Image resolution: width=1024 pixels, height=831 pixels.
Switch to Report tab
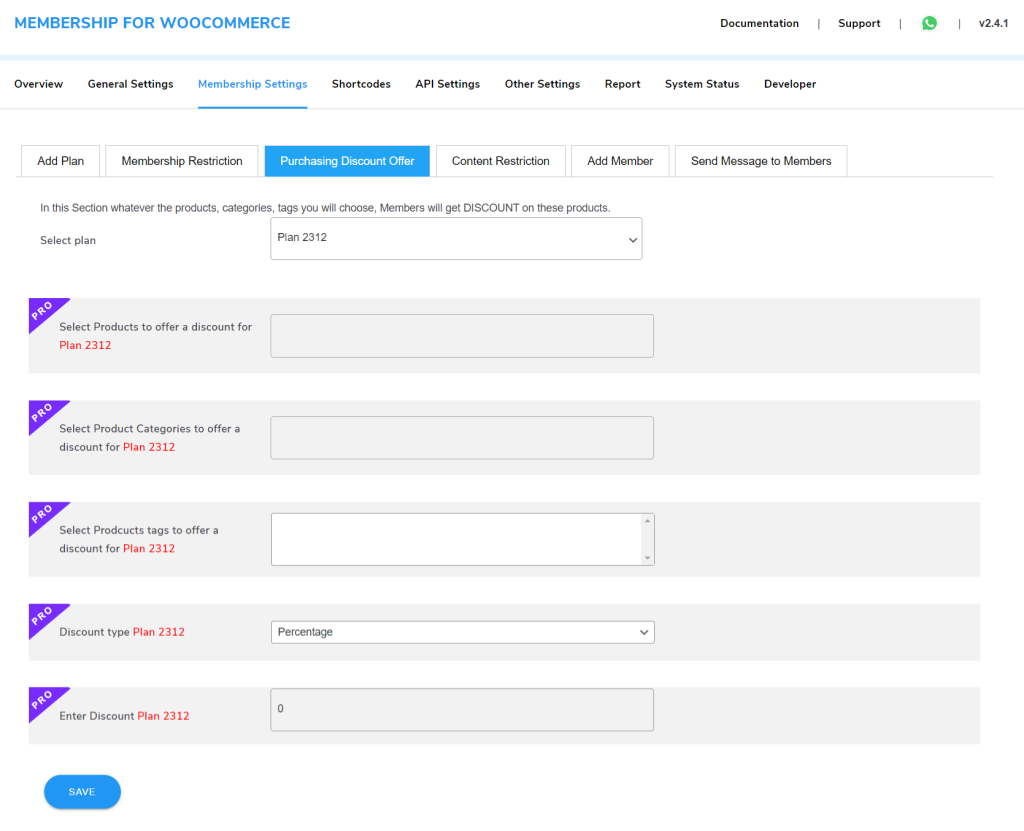pyautogui.click(x=622, y=84)
